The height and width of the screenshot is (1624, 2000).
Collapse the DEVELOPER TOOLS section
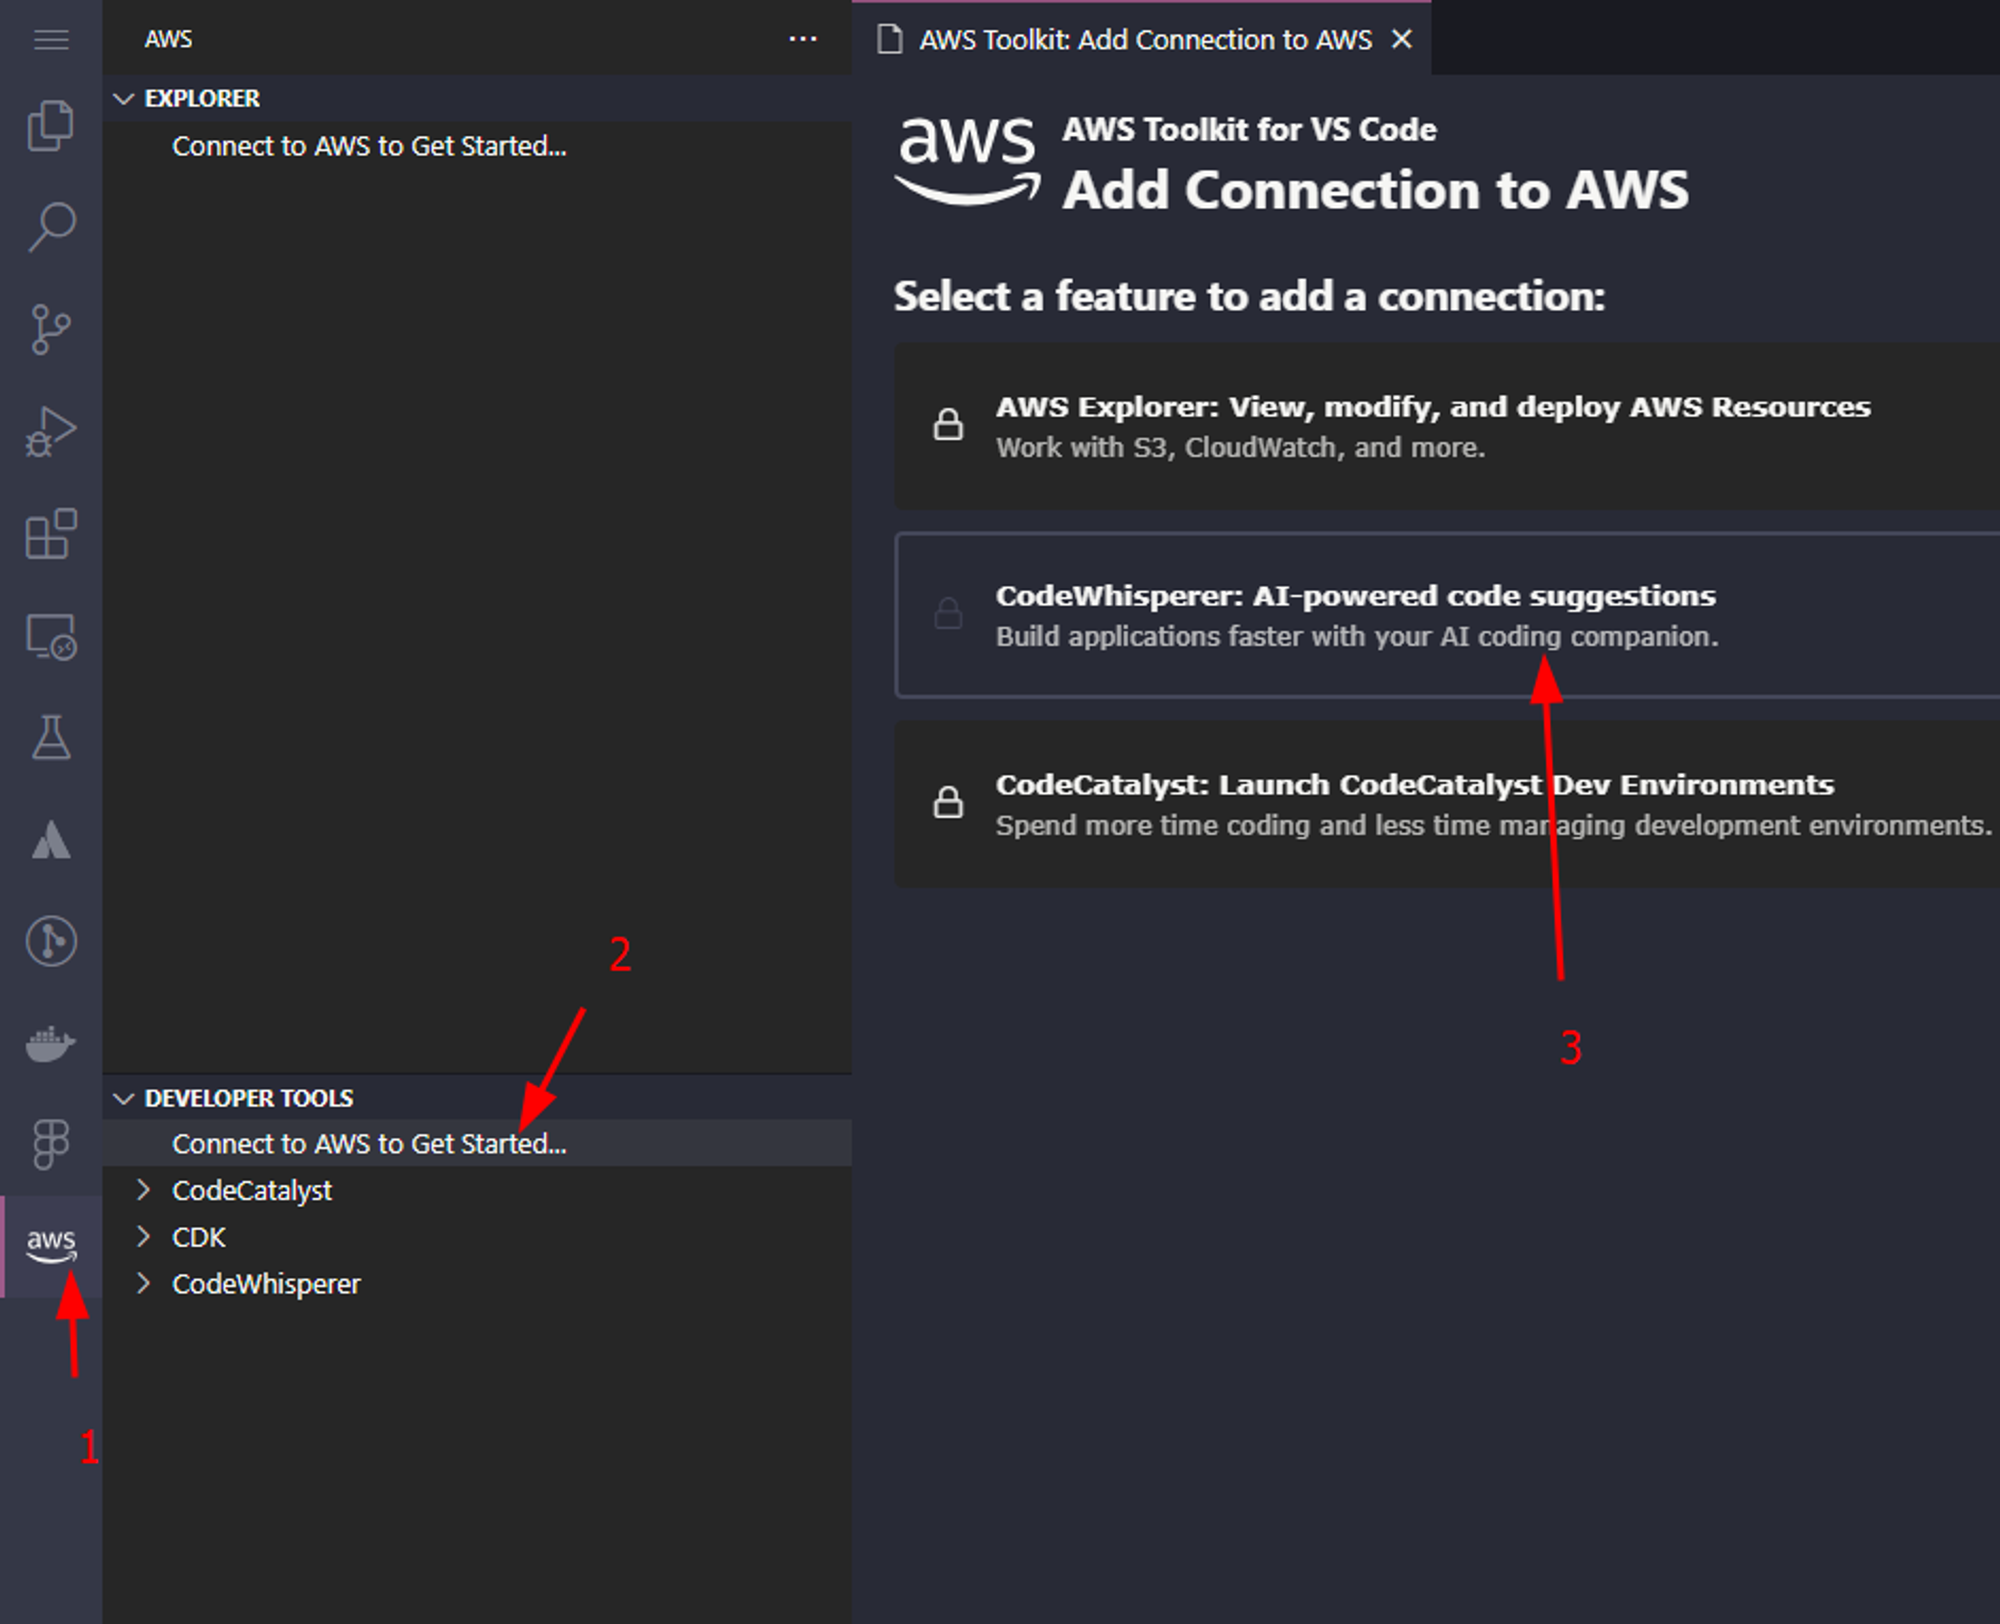(x=124, y=1098)
